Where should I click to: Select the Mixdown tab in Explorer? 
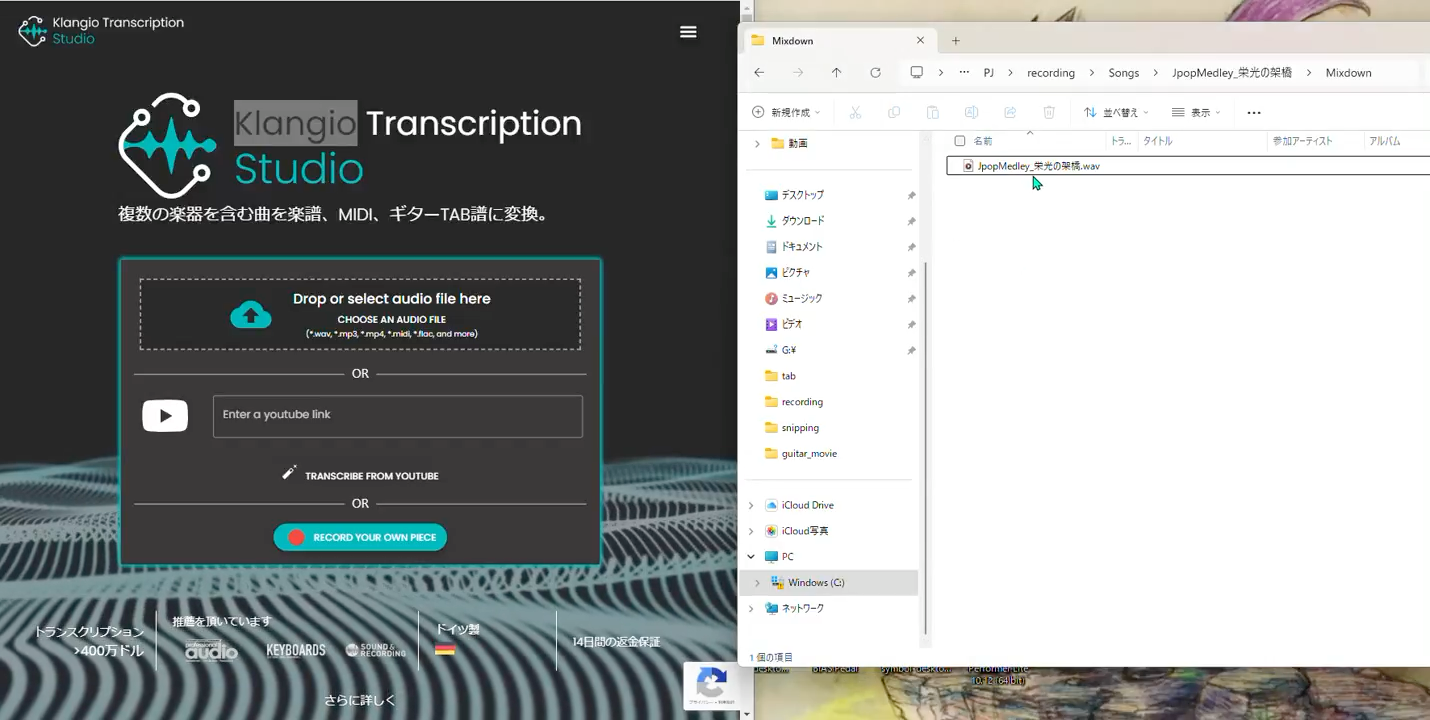pos(837,41)
